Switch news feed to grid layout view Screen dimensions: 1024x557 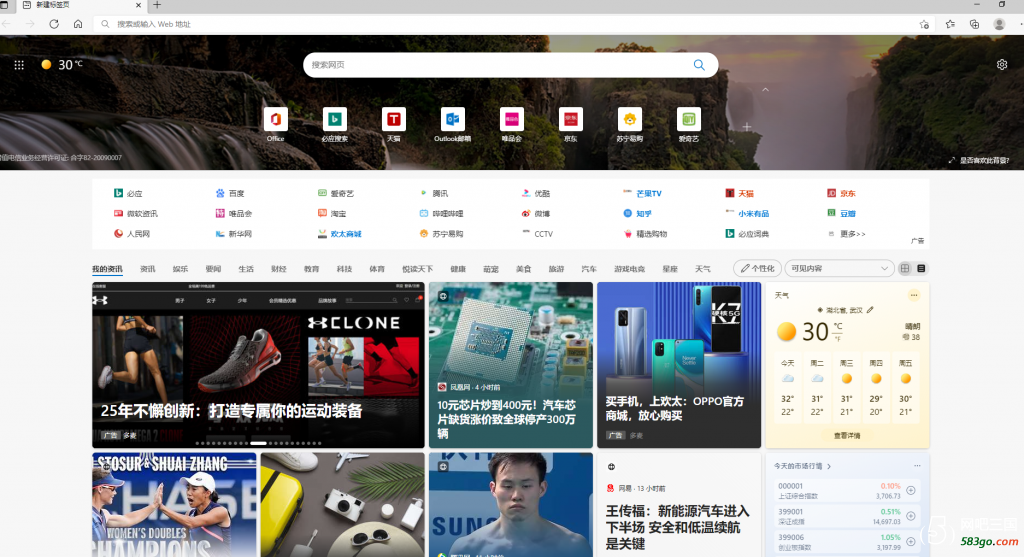pos(905,268)
